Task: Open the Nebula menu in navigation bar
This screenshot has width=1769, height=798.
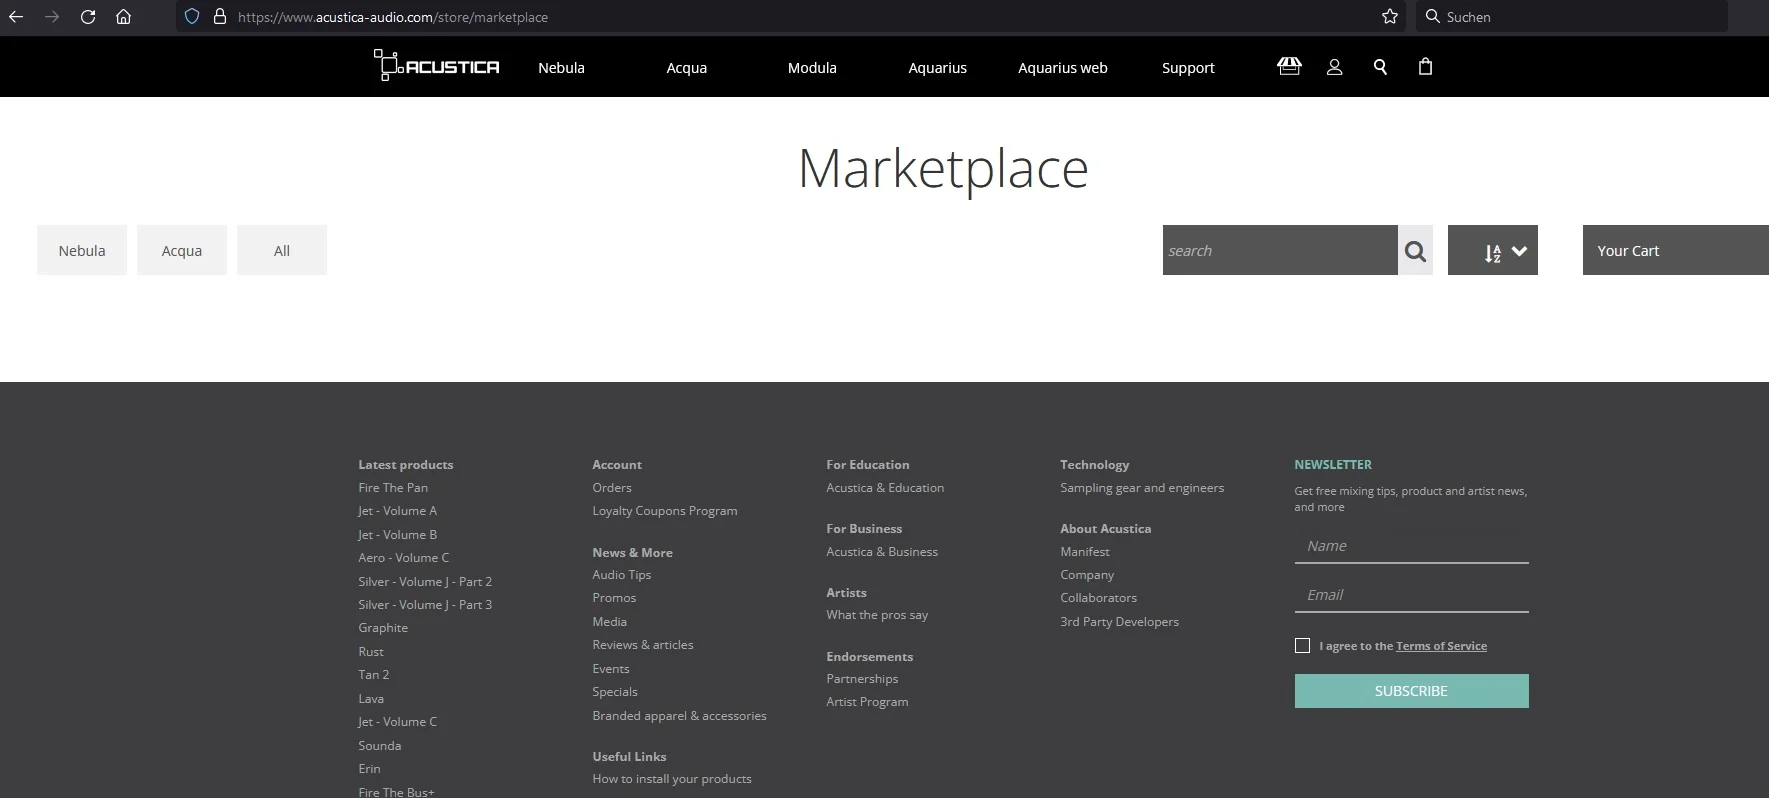Action: [x=561, y=68]
